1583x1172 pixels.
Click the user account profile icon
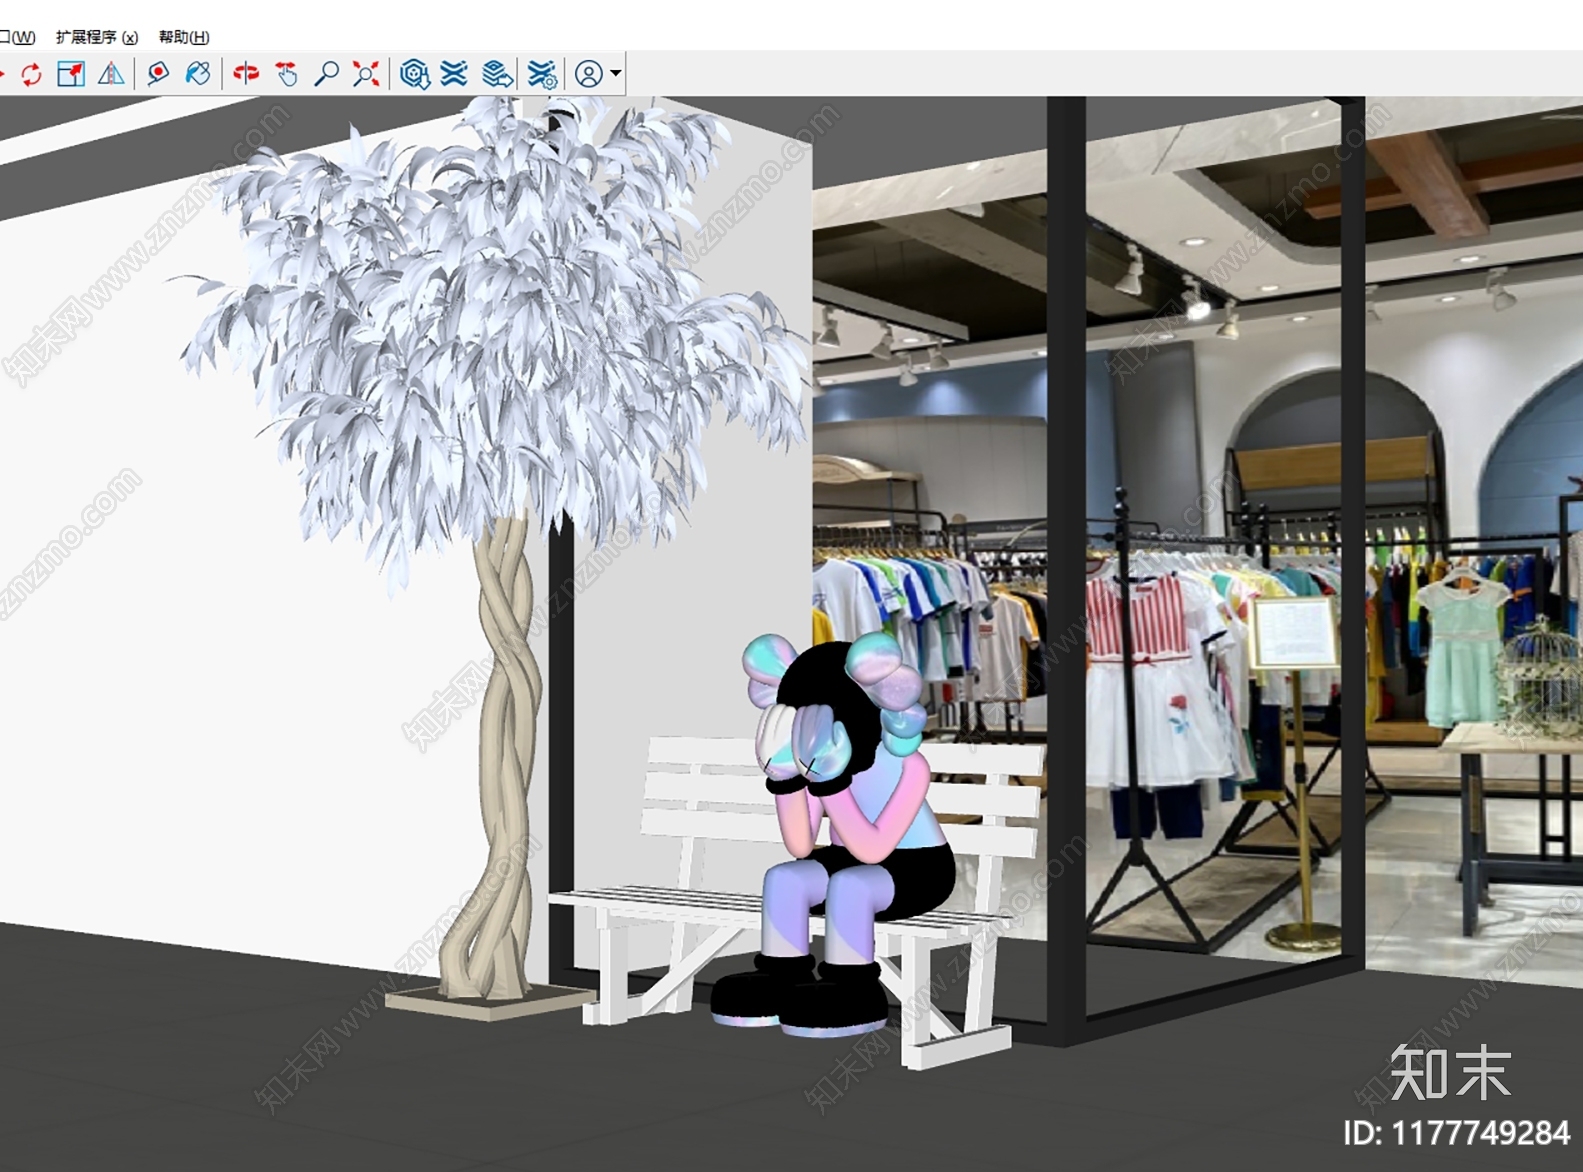pyautogui.click(x=589, y=74)
